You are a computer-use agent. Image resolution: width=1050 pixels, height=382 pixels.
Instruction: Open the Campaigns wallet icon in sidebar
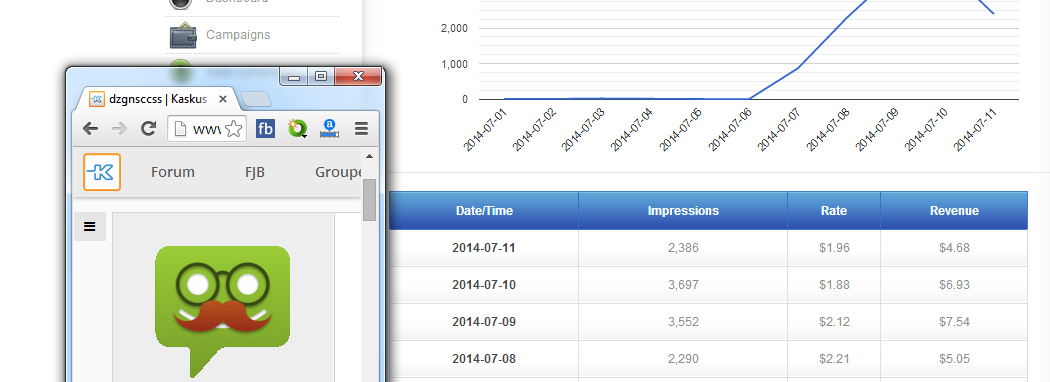(x=183, y=36)
